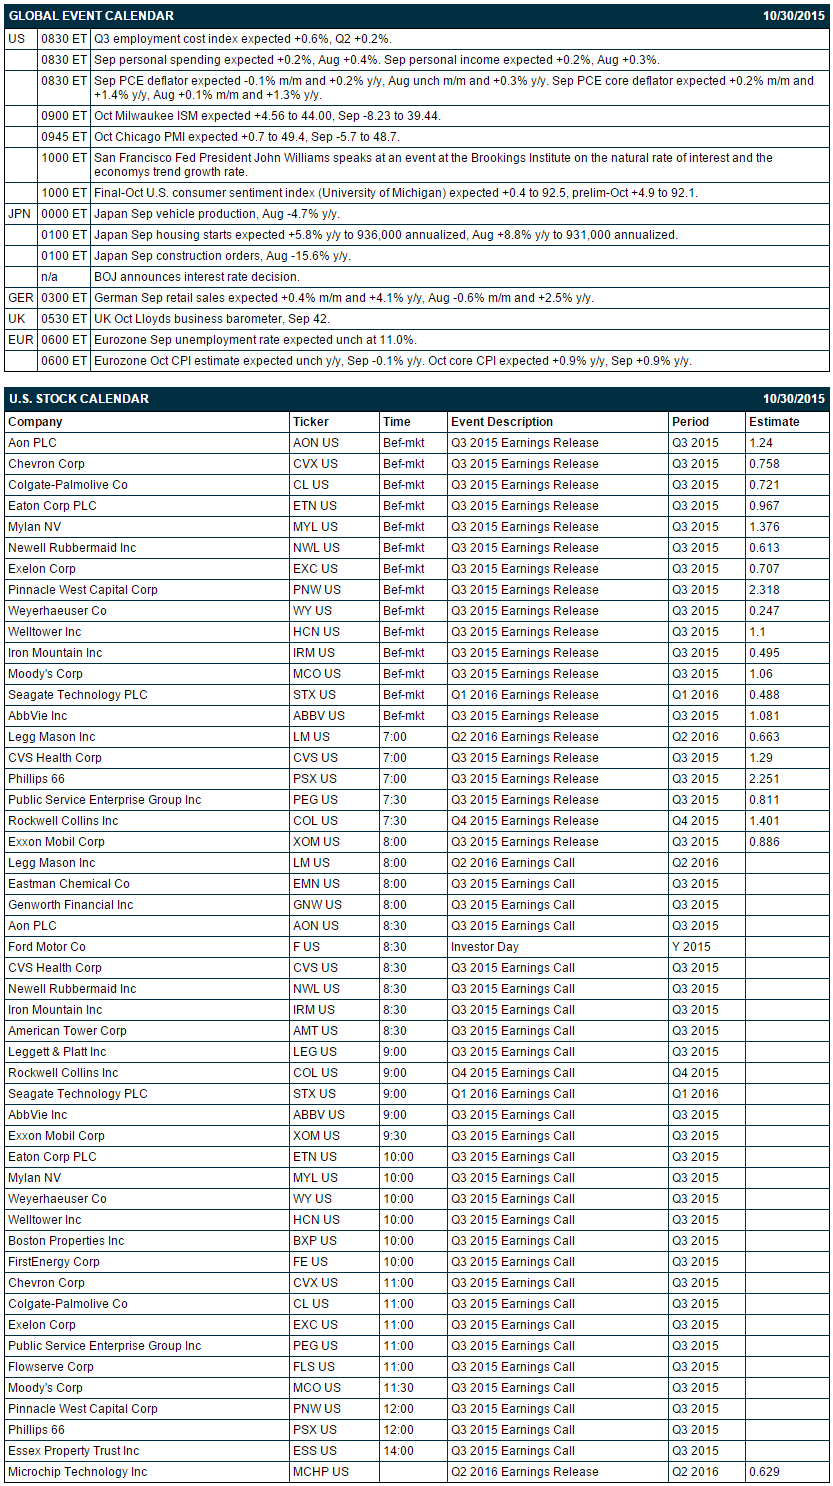The image size is (833, 1486).
Task: Click the Y 2015 period cell
Action: pyautogui.click(x=691, y=947)
